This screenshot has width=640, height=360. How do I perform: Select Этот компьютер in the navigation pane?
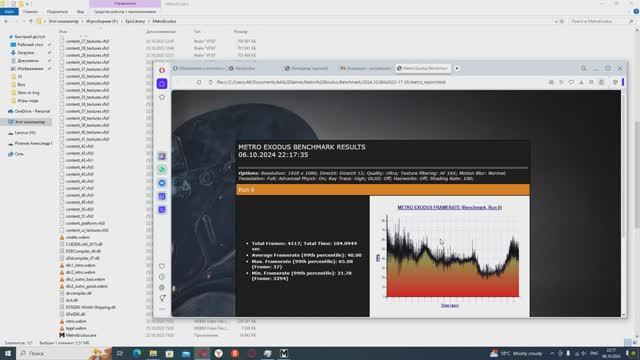[x=29, y=122]
